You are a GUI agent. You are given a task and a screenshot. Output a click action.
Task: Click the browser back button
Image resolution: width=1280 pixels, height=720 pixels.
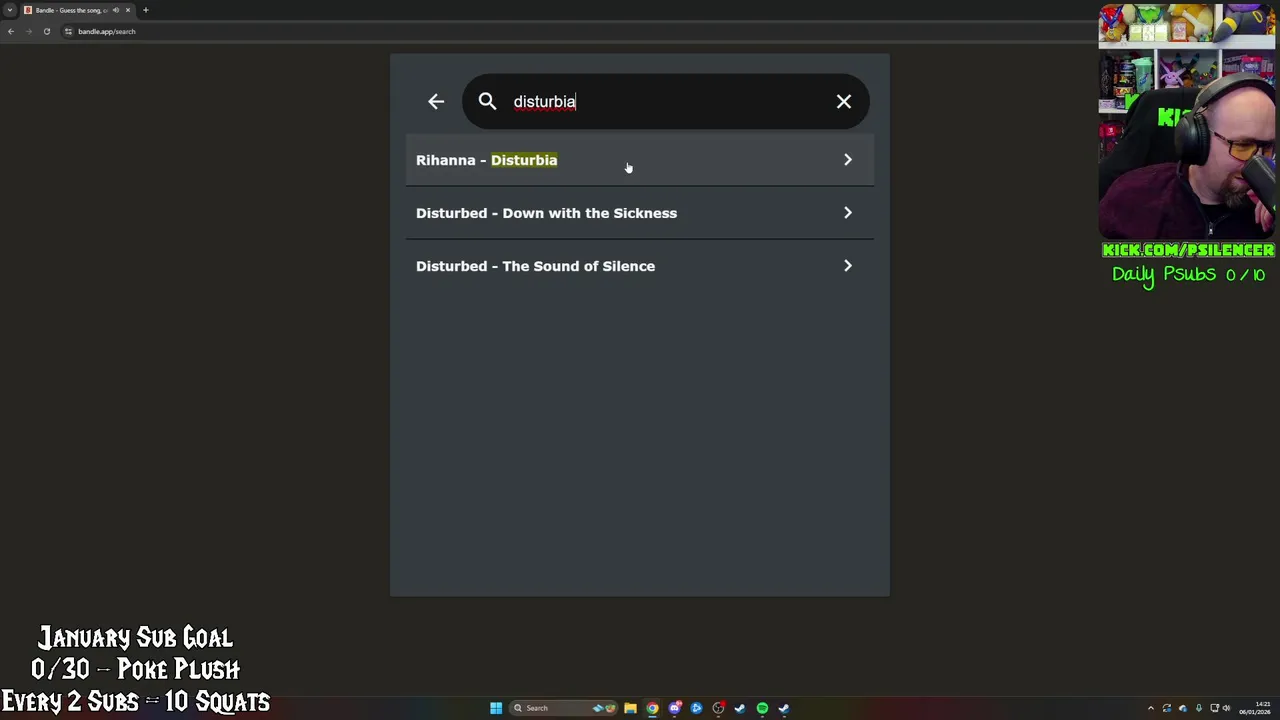11,31
